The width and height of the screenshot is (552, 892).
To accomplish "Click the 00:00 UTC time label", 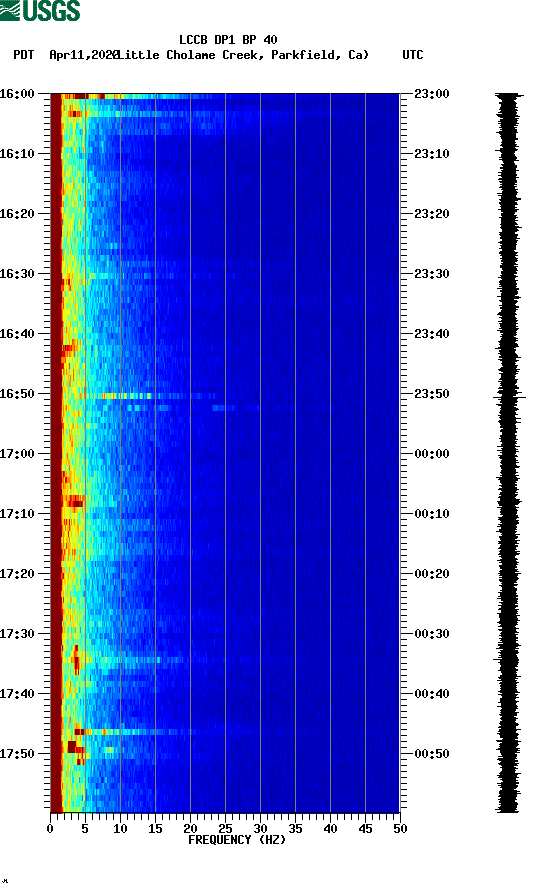I will pos(432,454).
